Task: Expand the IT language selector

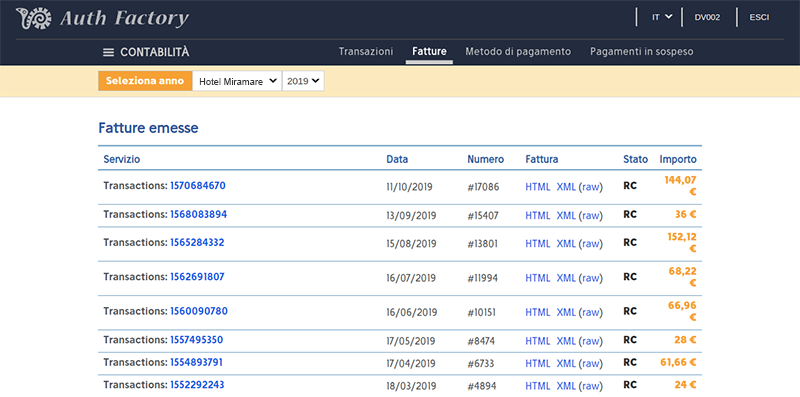Action: pyautogui.click(x=662, y=17)
